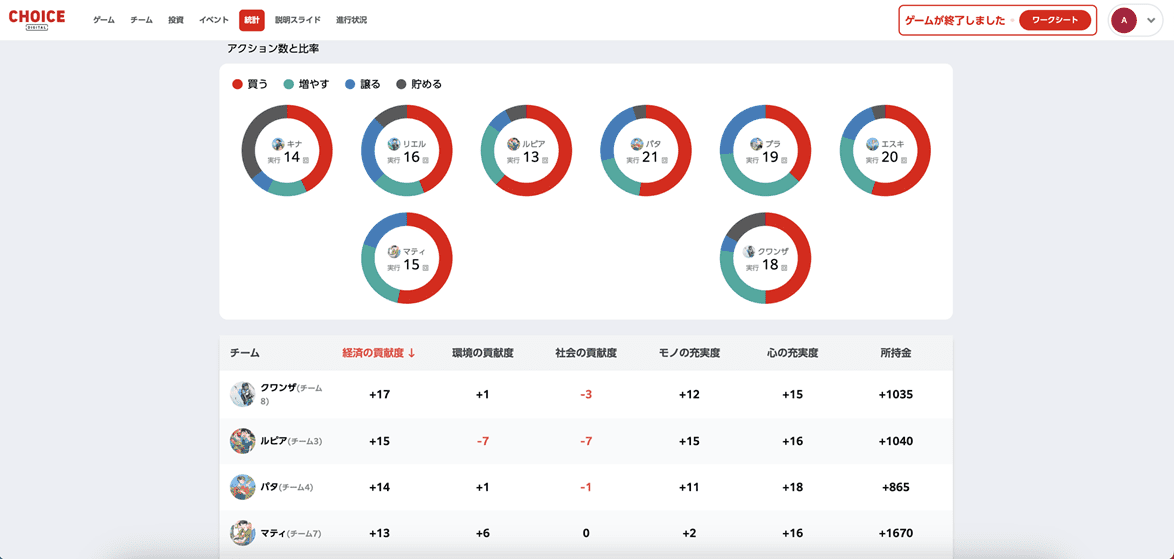The image size is (1174, 559).
Task: Click the 貯める grey legend swatch
Action: 402,85
